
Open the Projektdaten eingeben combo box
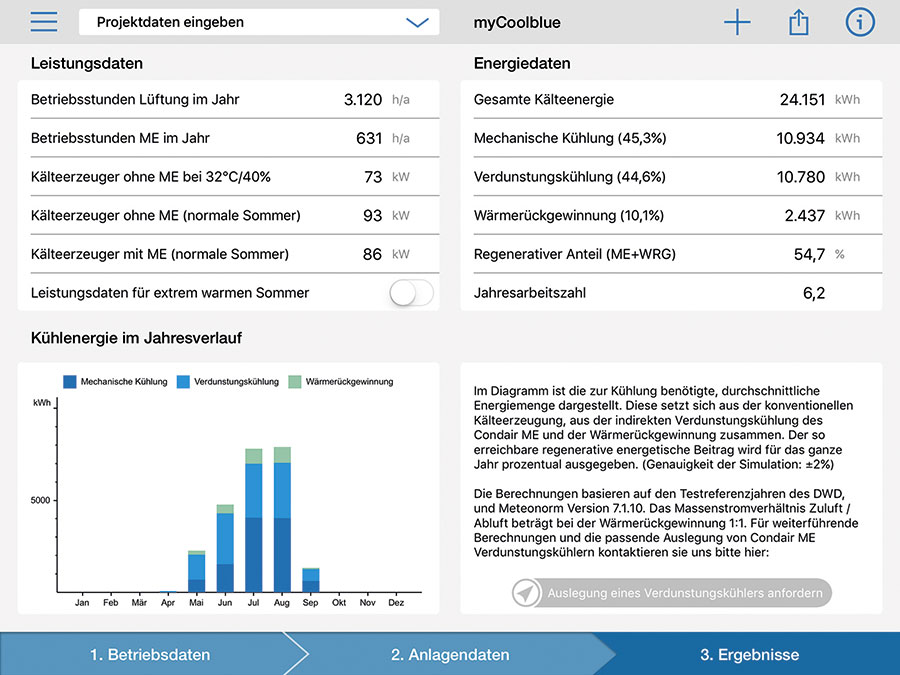[x=259, y=22]
